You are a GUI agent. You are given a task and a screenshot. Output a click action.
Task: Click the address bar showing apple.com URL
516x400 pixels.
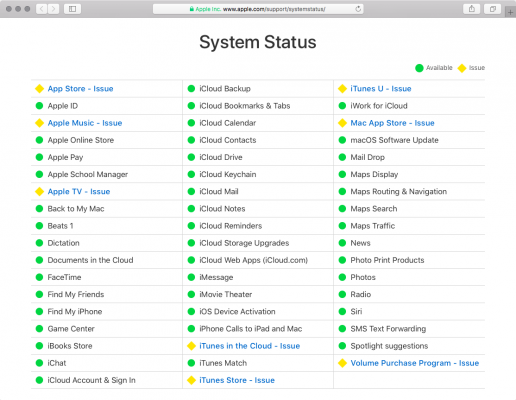(258, 9)
